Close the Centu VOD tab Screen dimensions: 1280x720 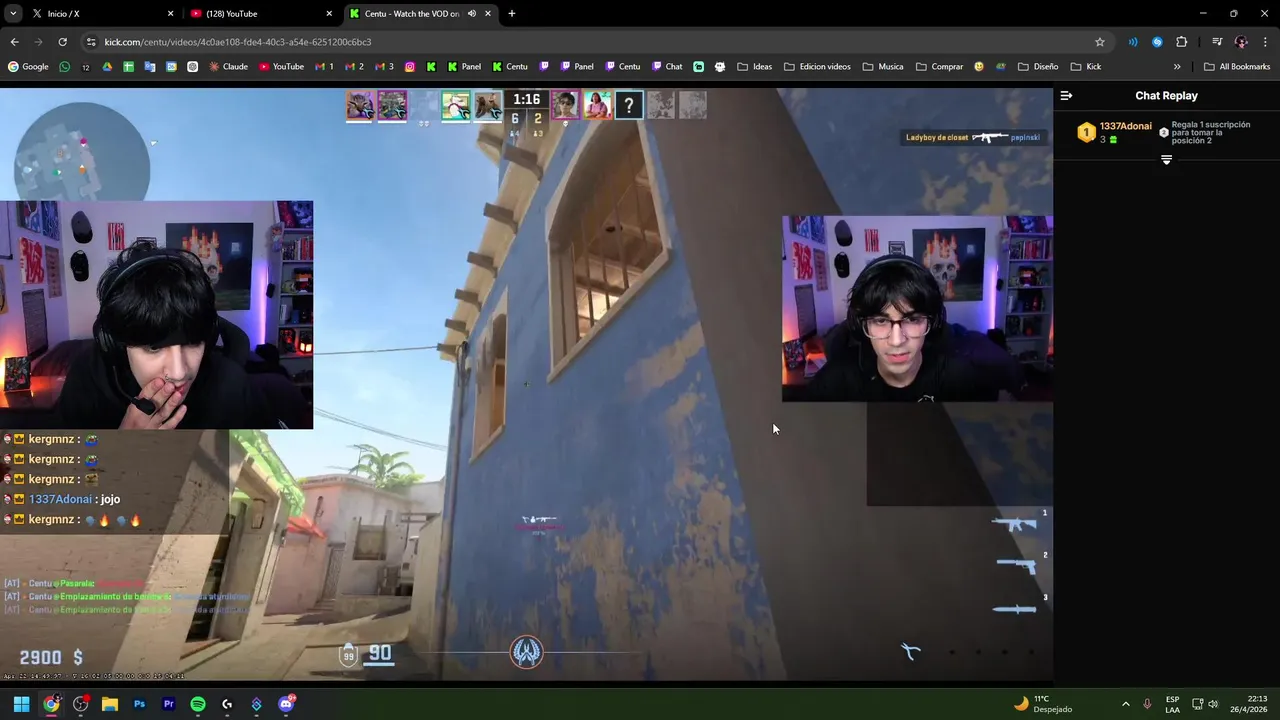pos(489,14)
